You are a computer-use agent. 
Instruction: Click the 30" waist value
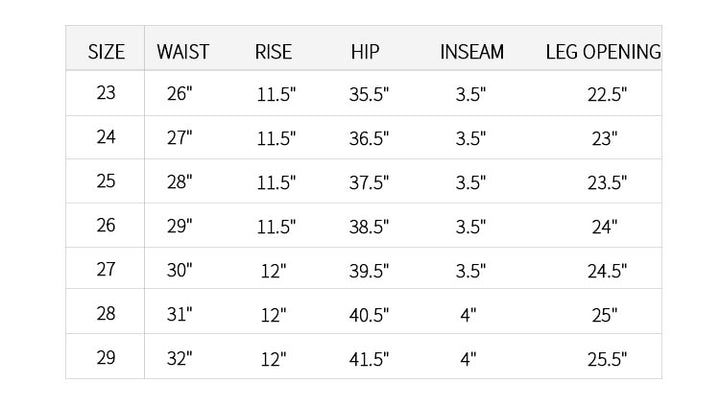pyautogui.click(x=180, y=271)
